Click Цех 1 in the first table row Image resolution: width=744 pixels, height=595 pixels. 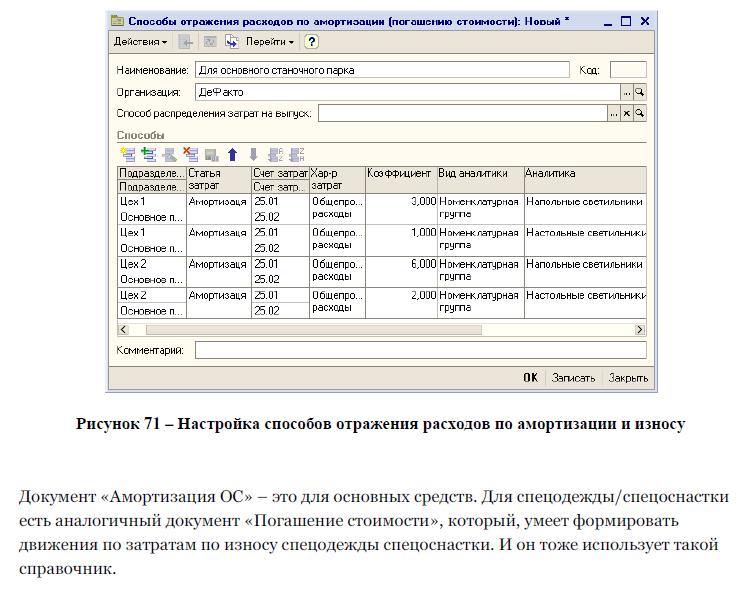point(132,201)
